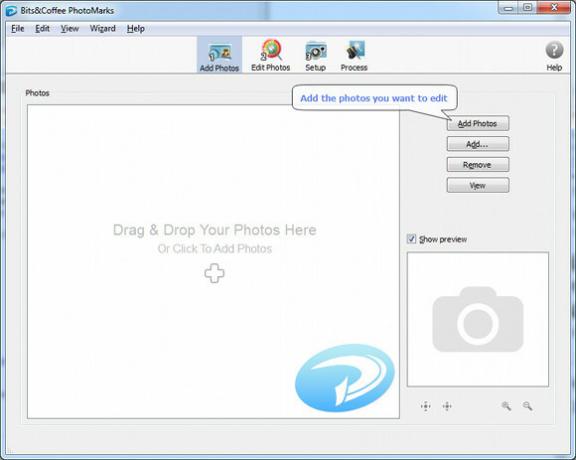The width and height of the screenshot is (576, 460).
Task: Click the Add Photos button on right
Action: pos(478,123)
